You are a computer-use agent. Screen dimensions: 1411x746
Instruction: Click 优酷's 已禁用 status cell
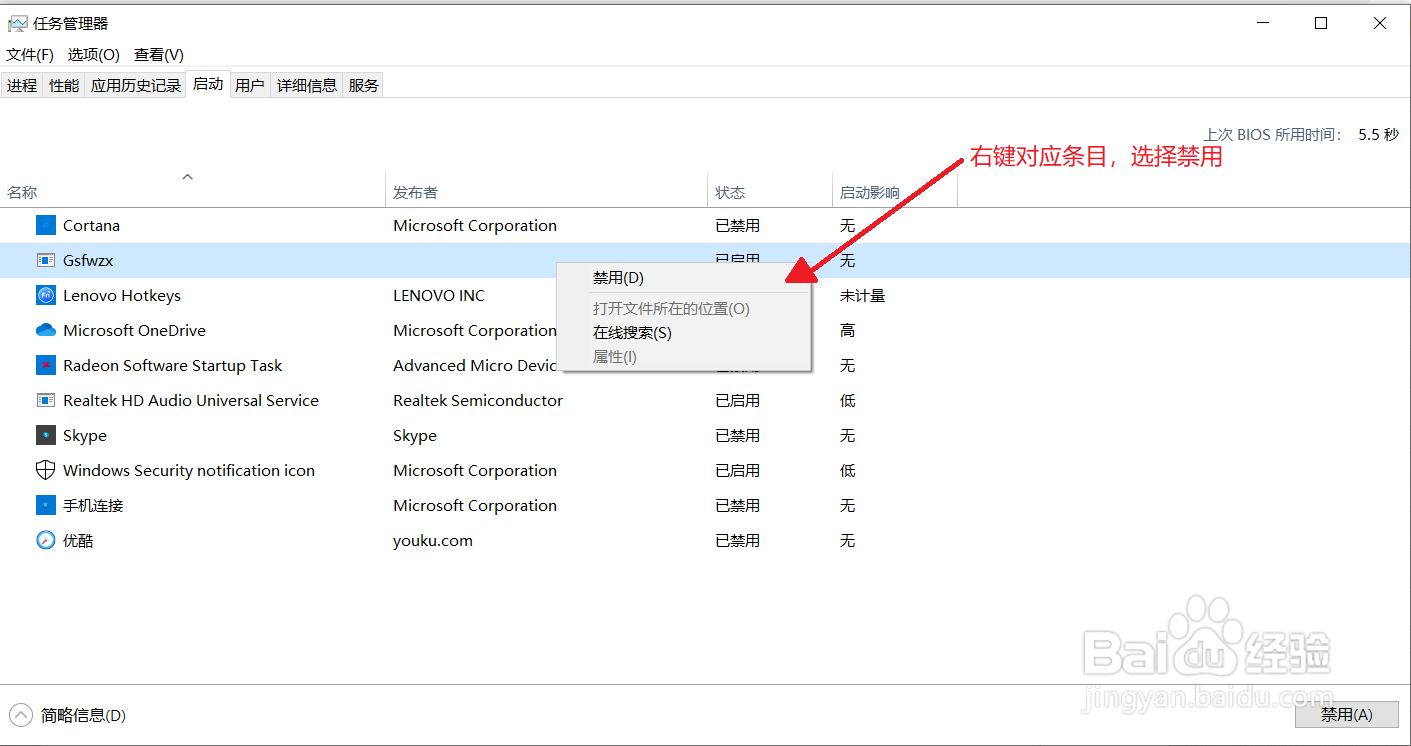(x=737, y=540)
